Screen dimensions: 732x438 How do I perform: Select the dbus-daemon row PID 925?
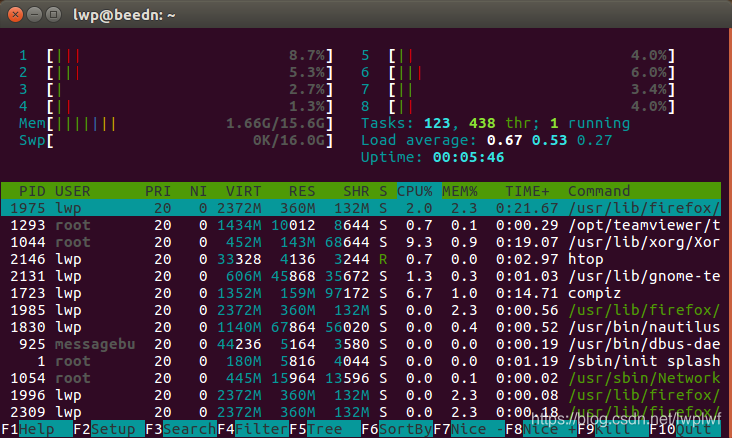pos(361,344)
